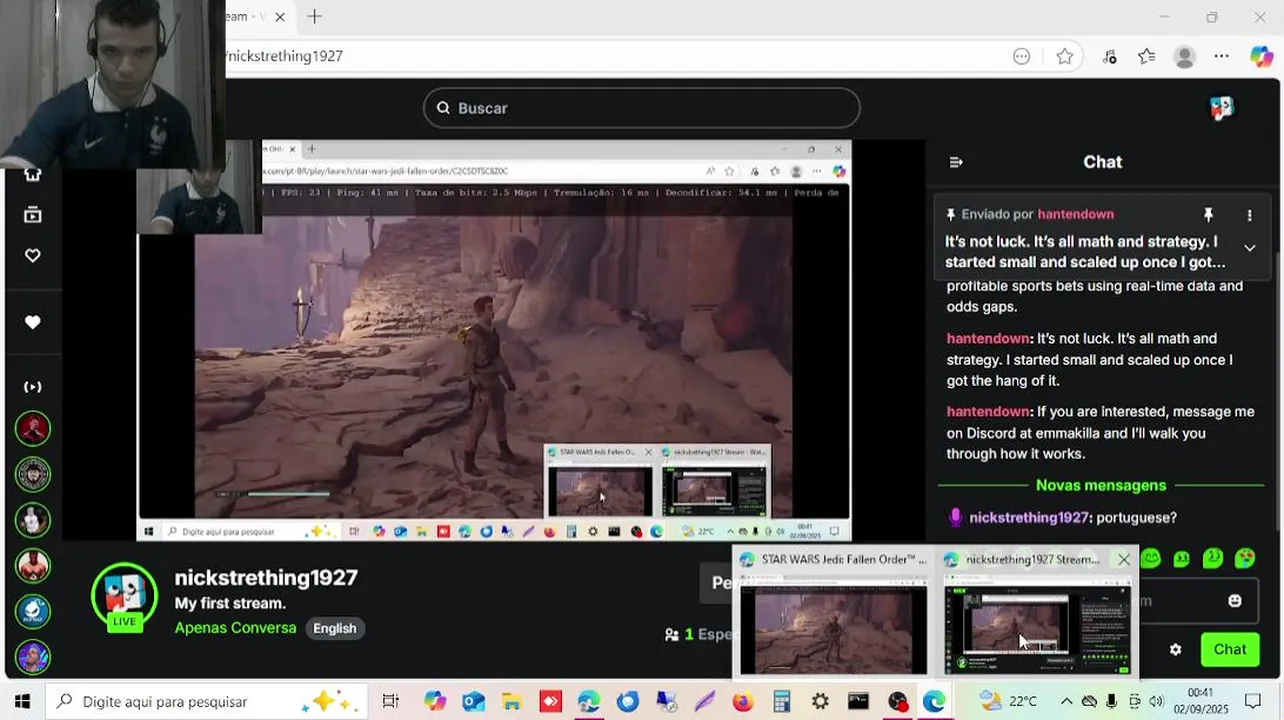
Task: Insert the first green quick emote
Action: 1150,558
